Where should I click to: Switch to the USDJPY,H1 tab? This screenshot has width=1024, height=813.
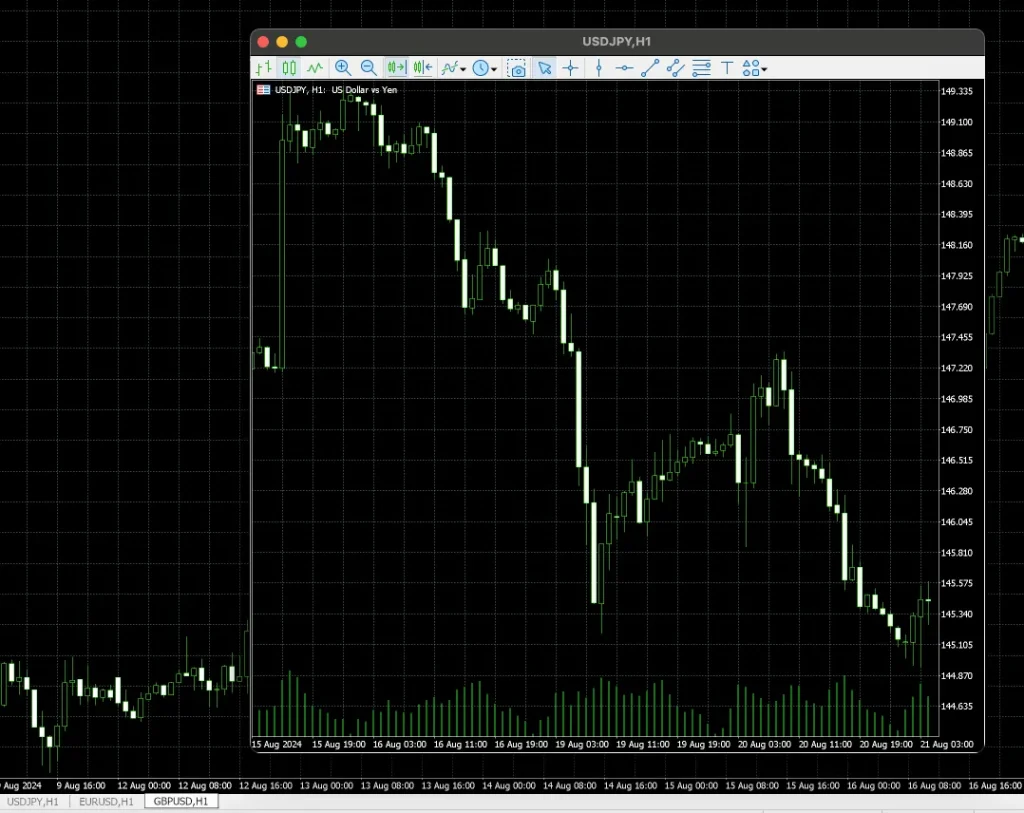pyautogui.click(x=32, y=802)
